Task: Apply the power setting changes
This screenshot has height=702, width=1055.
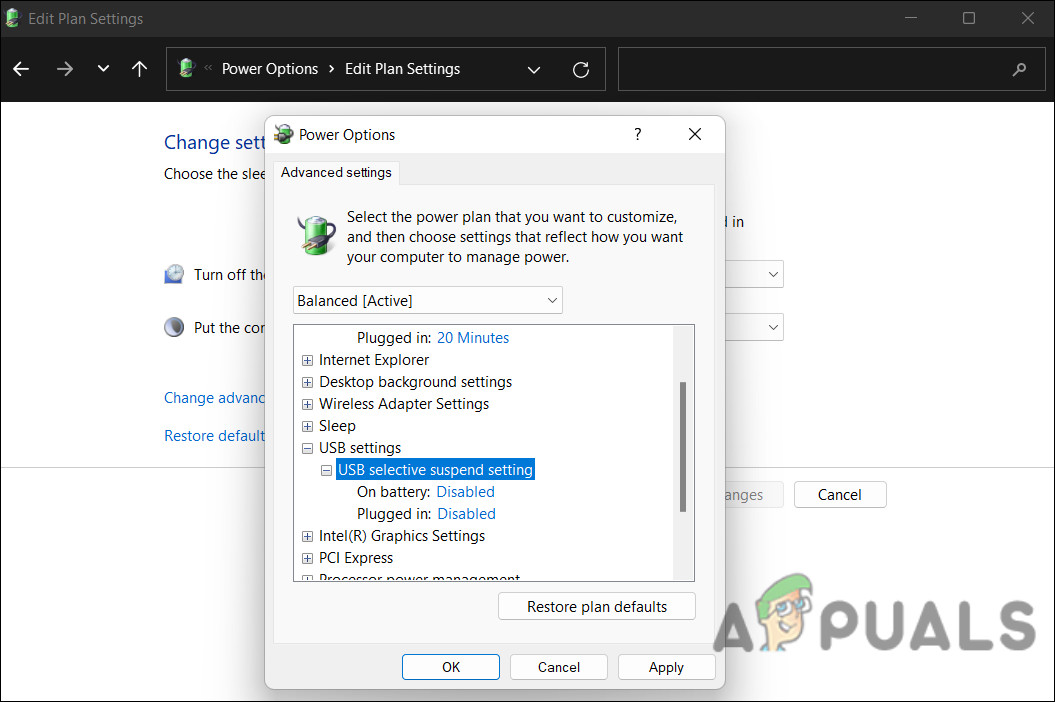Action: click(x=666, y=666)
